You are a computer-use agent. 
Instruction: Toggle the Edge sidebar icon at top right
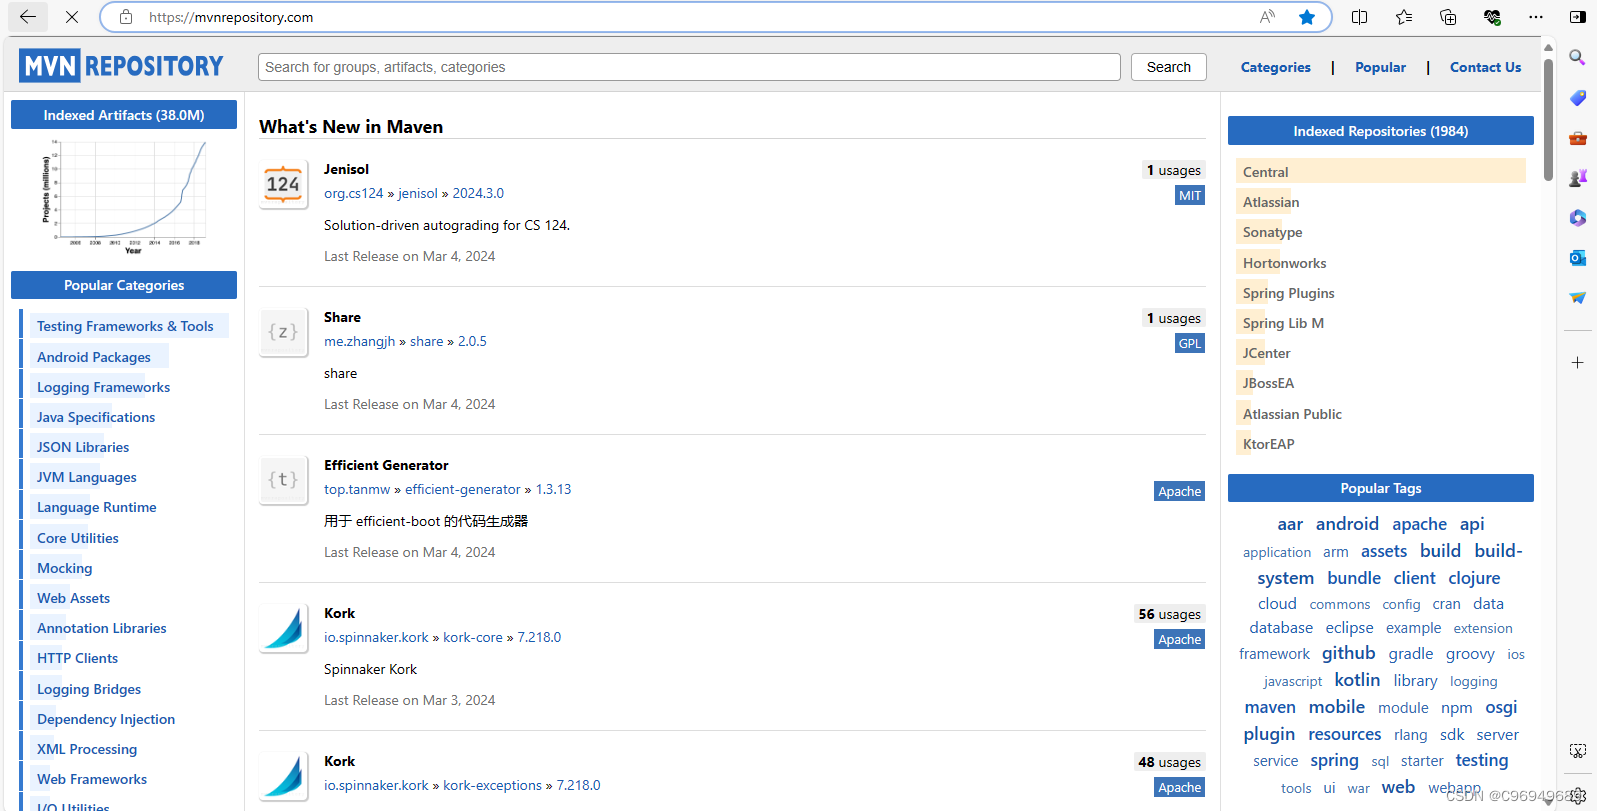[1578, 17]
